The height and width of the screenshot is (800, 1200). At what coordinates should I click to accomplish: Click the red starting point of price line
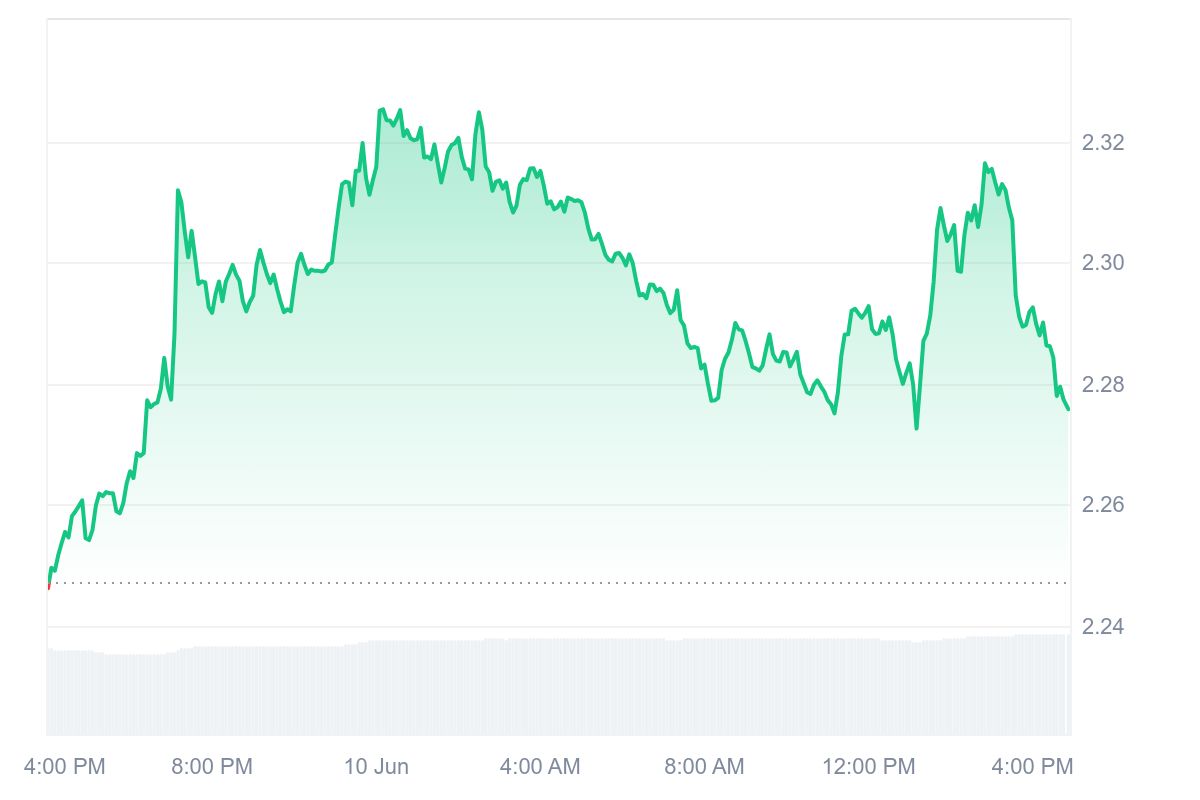click(48, 585)
